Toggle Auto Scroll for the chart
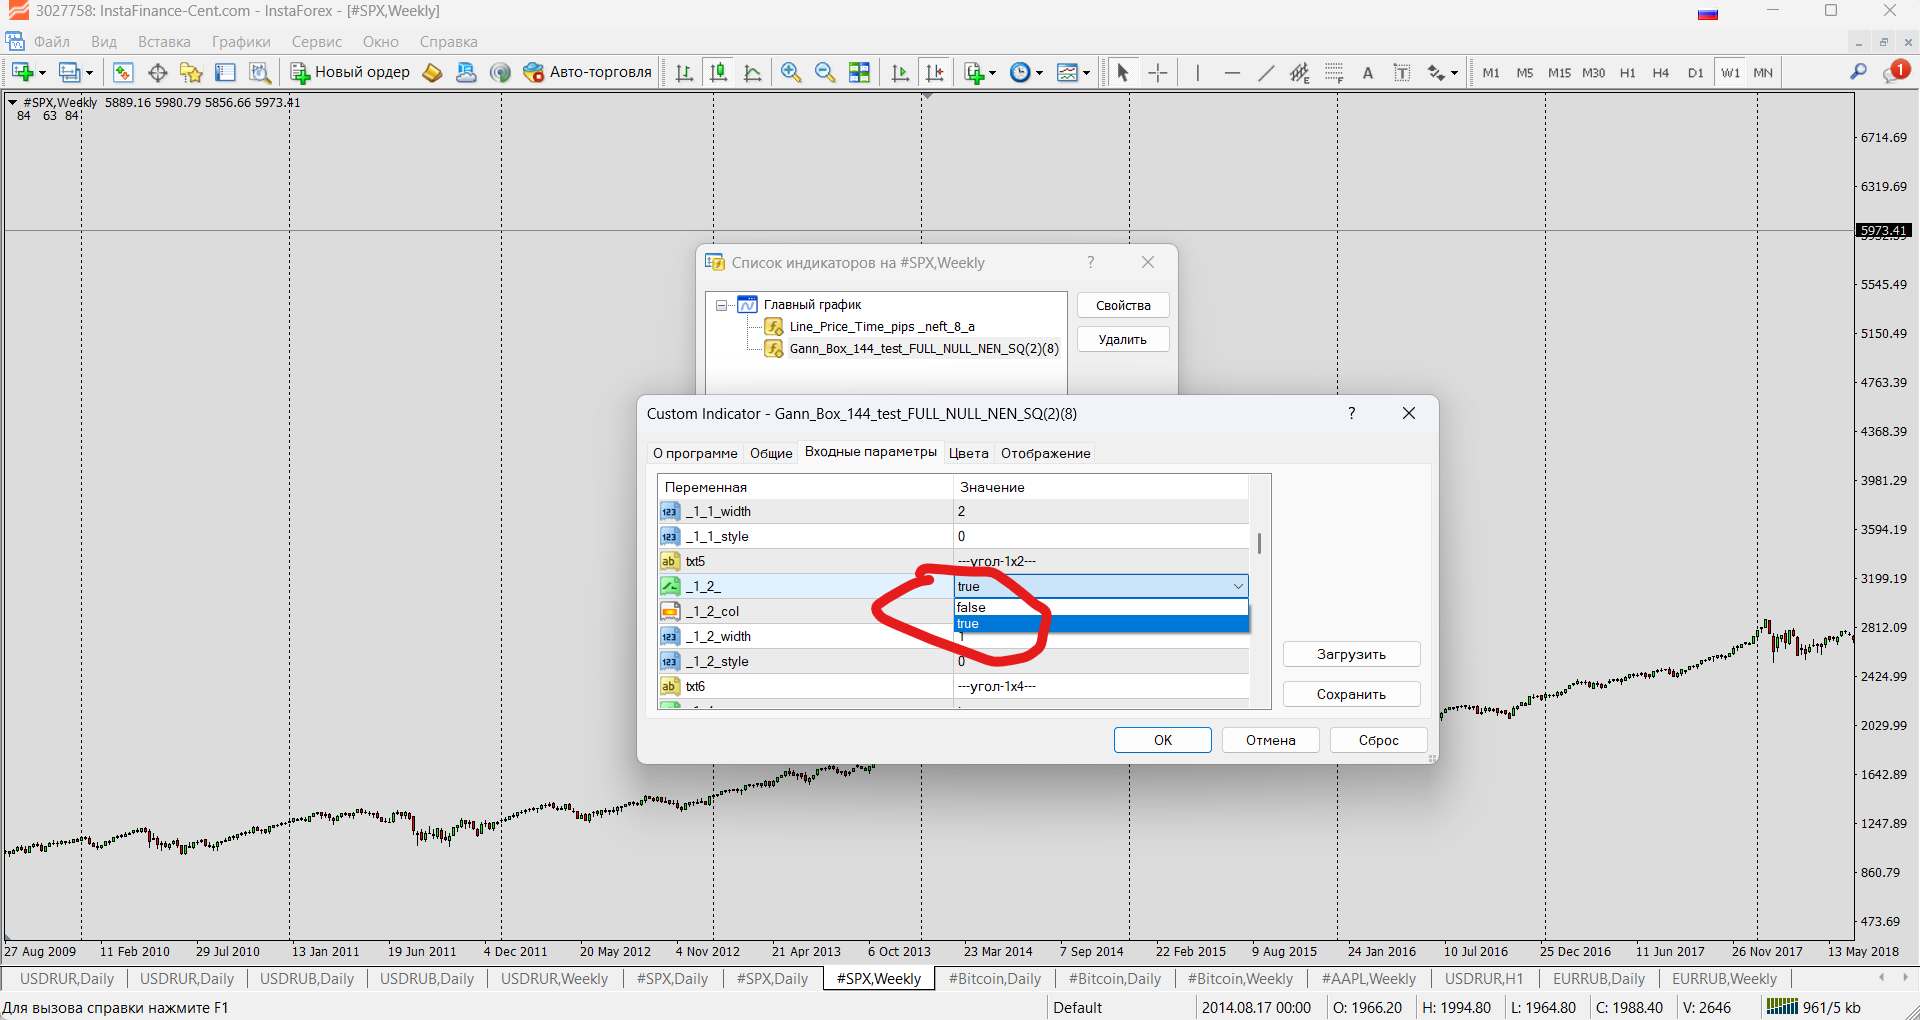The image size is (1920, 1020). coord(900,72)
